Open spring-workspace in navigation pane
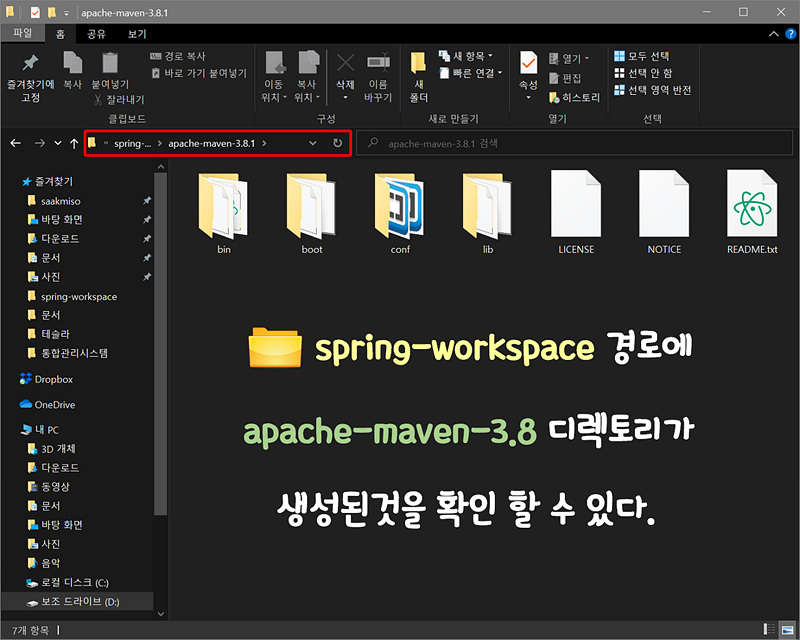The image size is (800, 640). tap(71, 297)
